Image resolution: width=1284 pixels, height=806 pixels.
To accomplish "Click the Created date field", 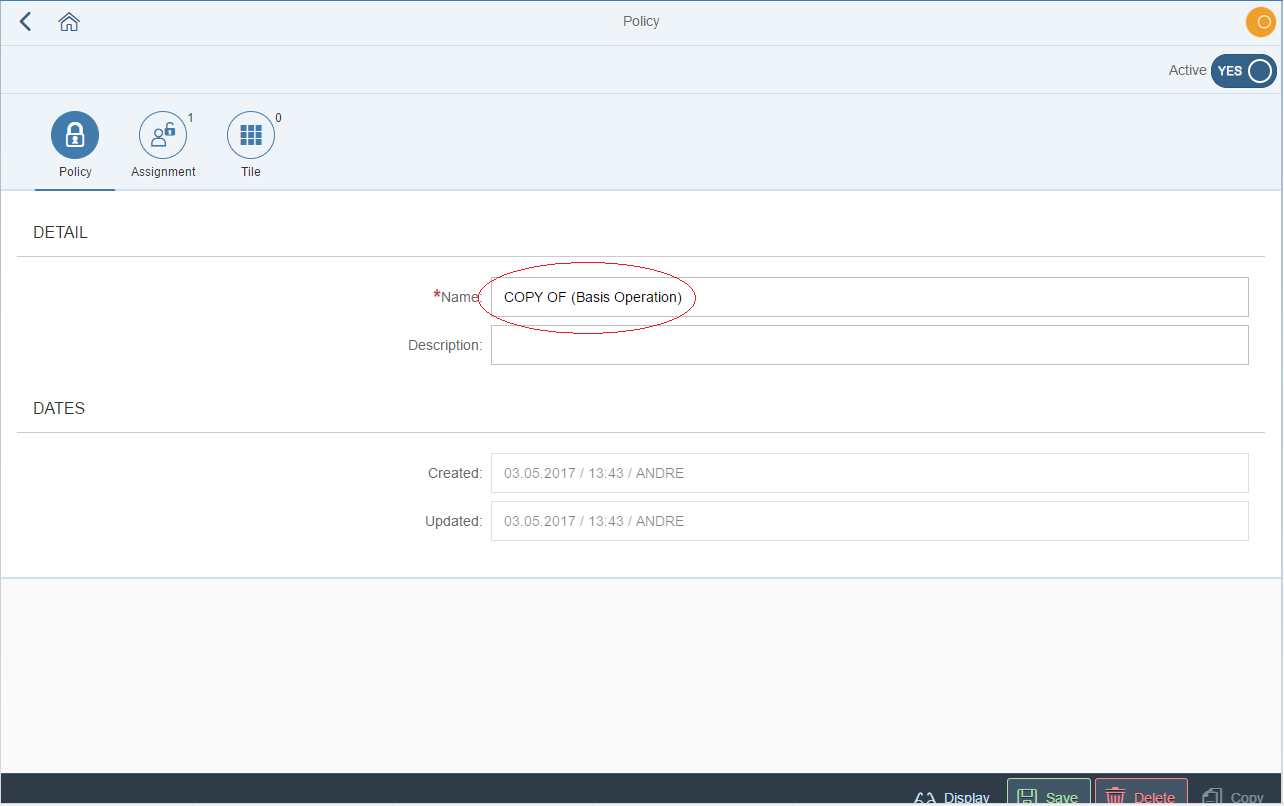I will pyautogui.click(x=869, y=473).
